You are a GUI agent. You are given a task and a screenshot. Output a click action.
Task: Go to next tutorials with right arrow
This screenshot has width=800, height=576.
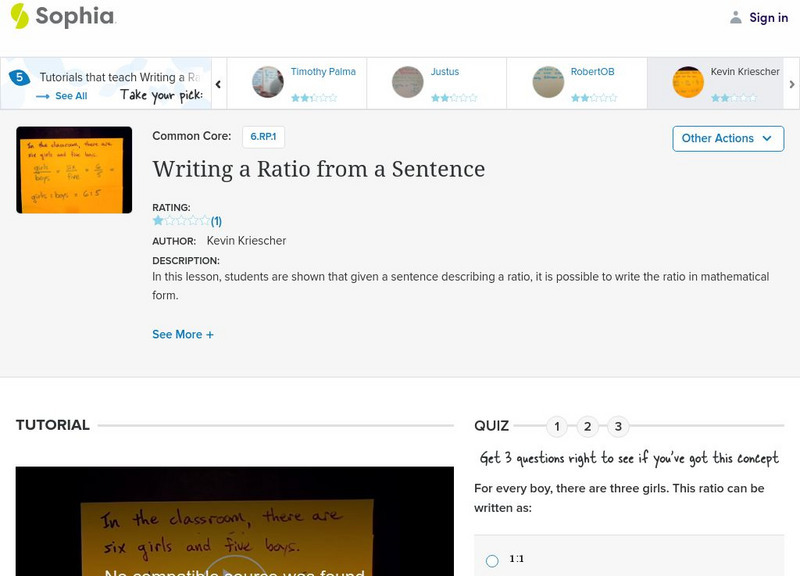click(x=792, y=84)
